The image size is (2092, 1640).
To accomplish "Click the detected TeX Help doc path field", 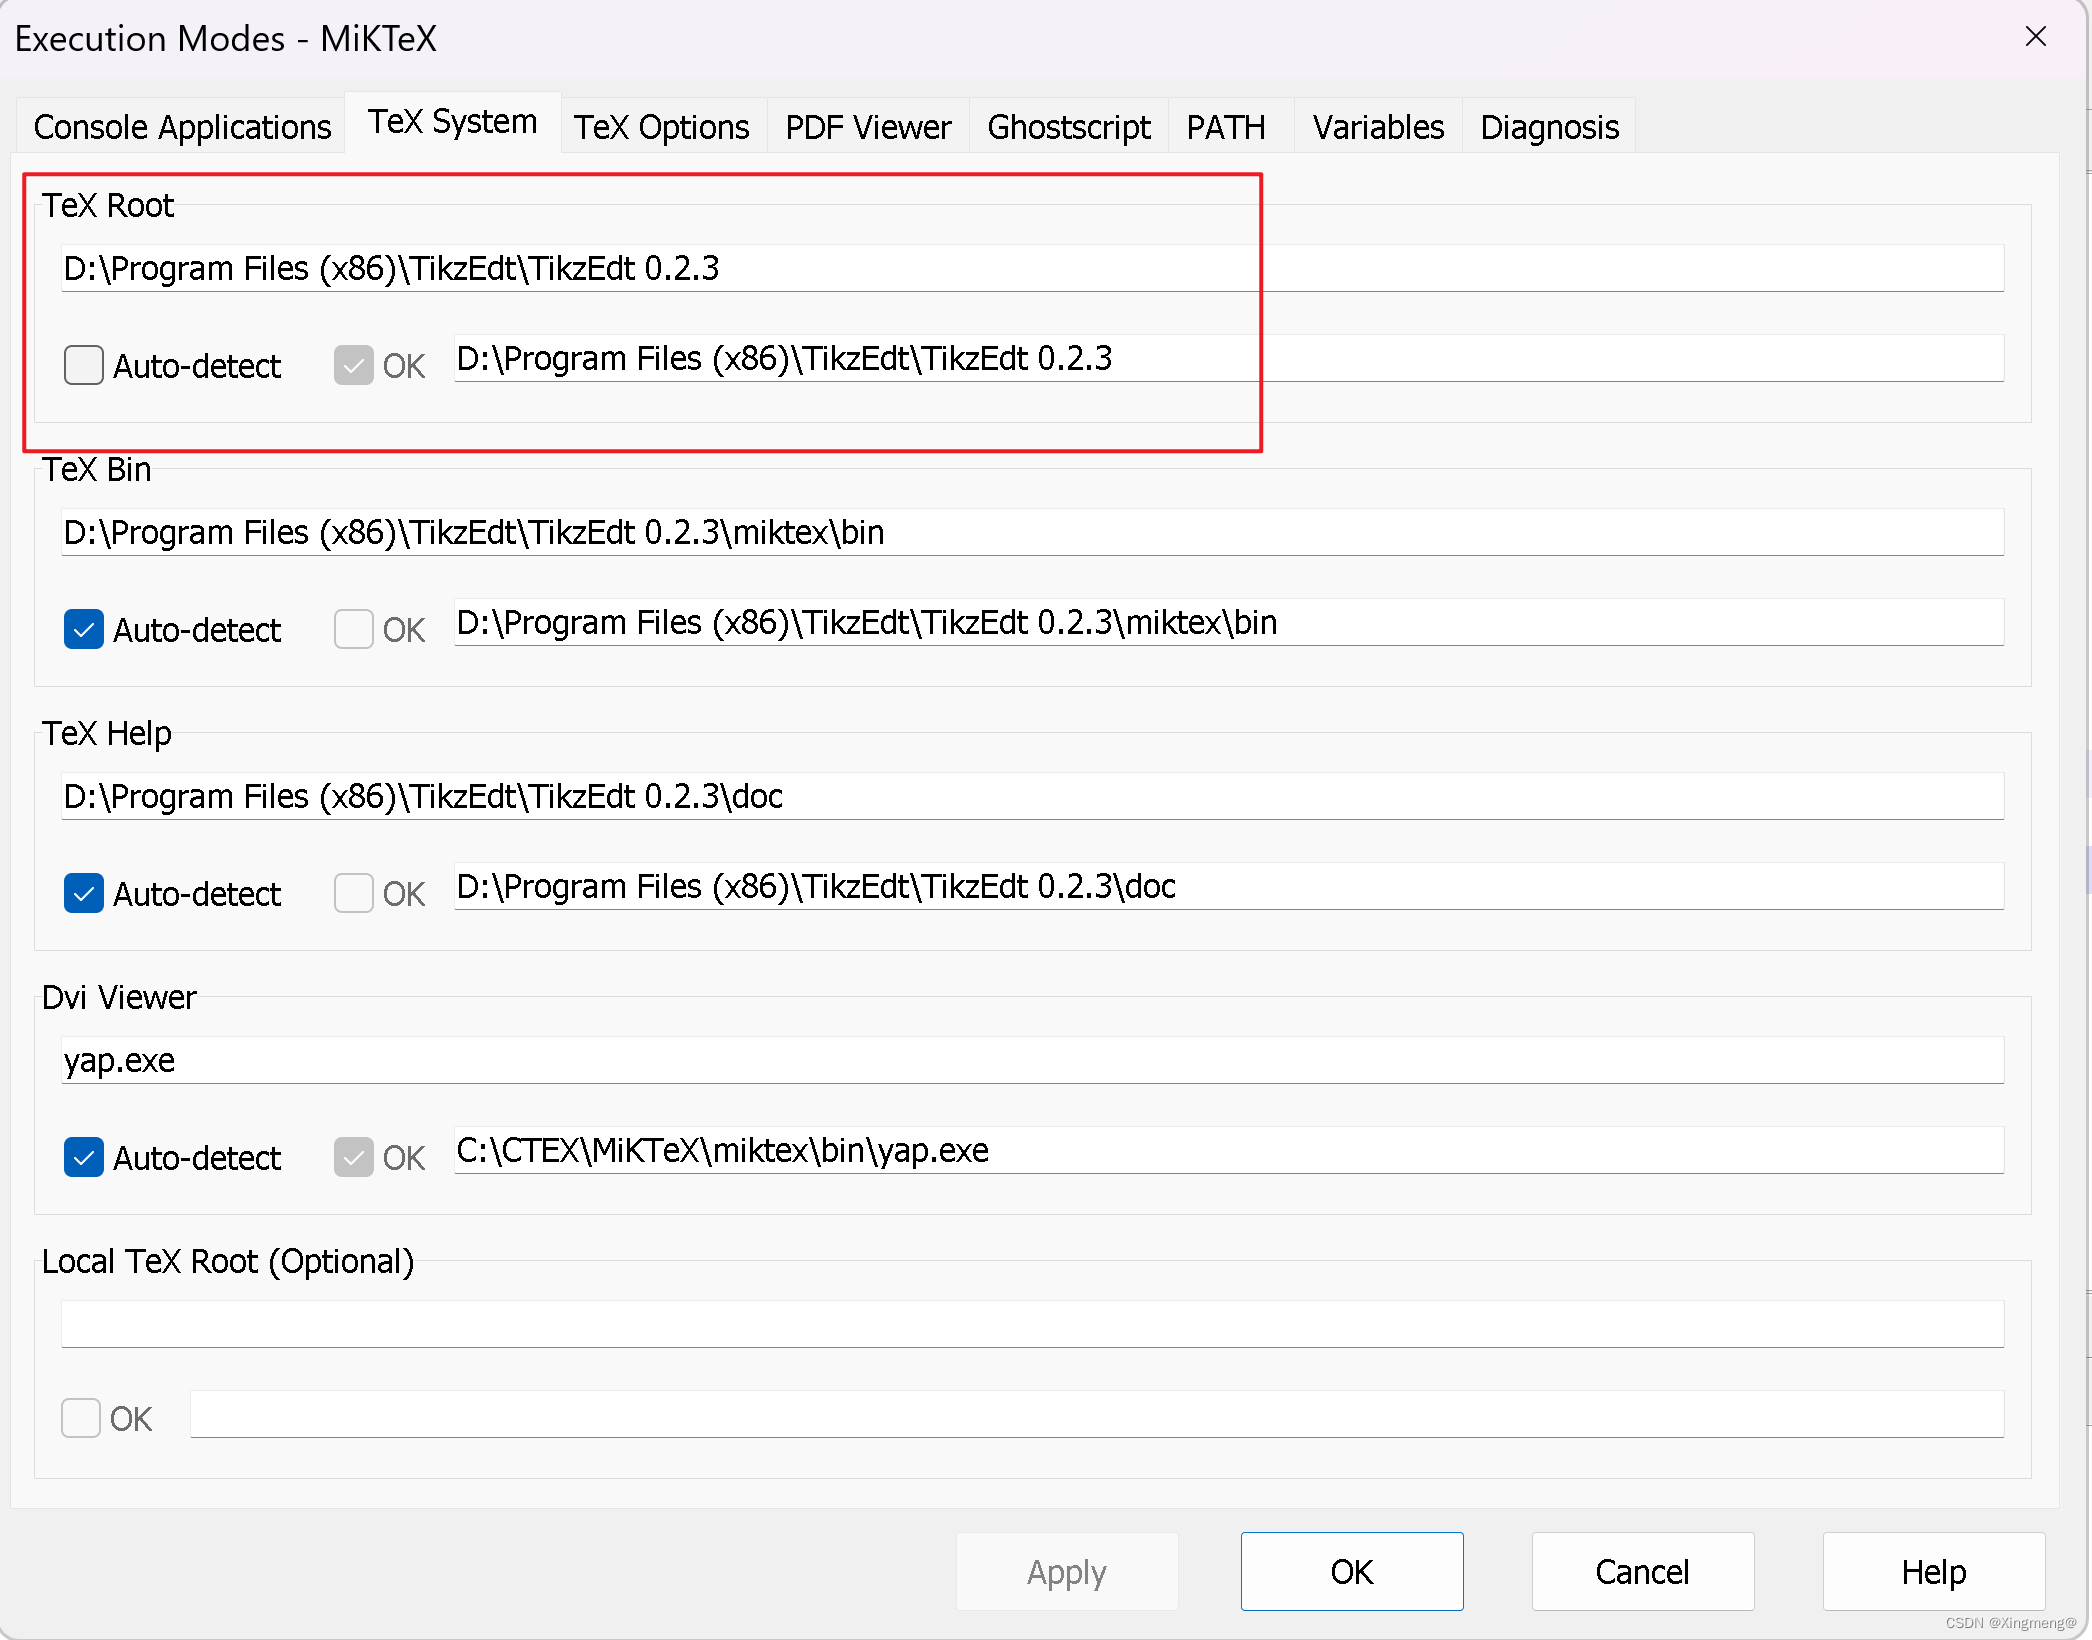I will (1229, 886).
